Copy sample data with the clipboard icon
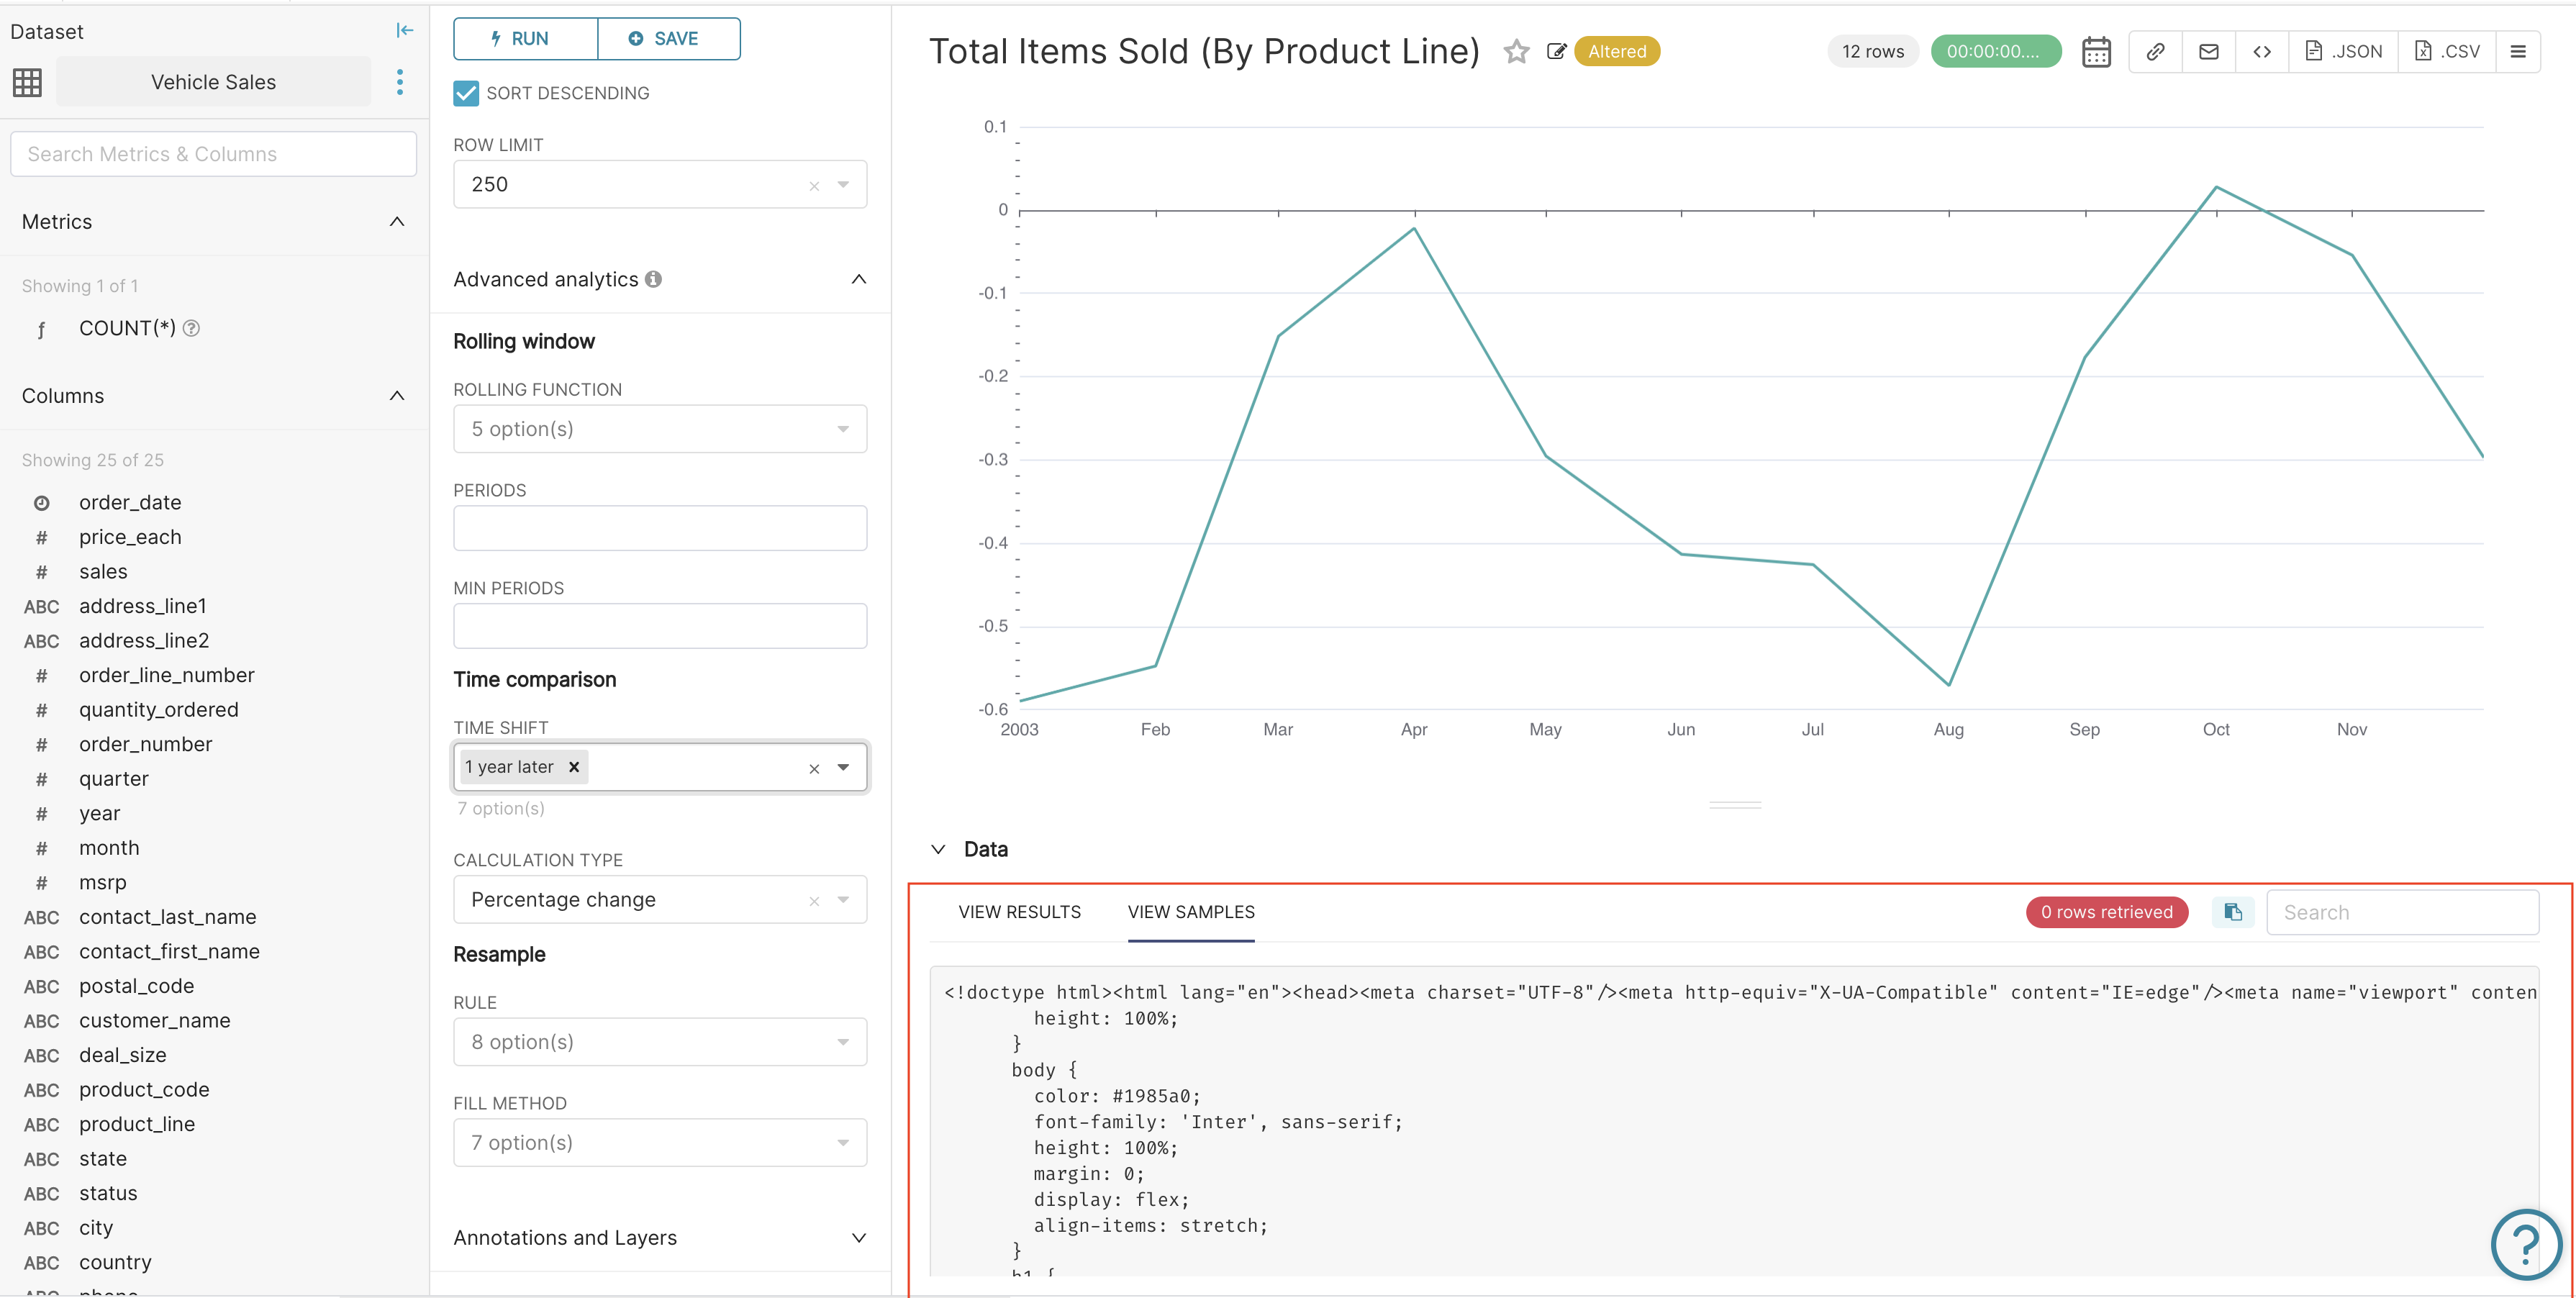Image resolution: width=2576 pixels, height=1298 pixels. 2232,911
